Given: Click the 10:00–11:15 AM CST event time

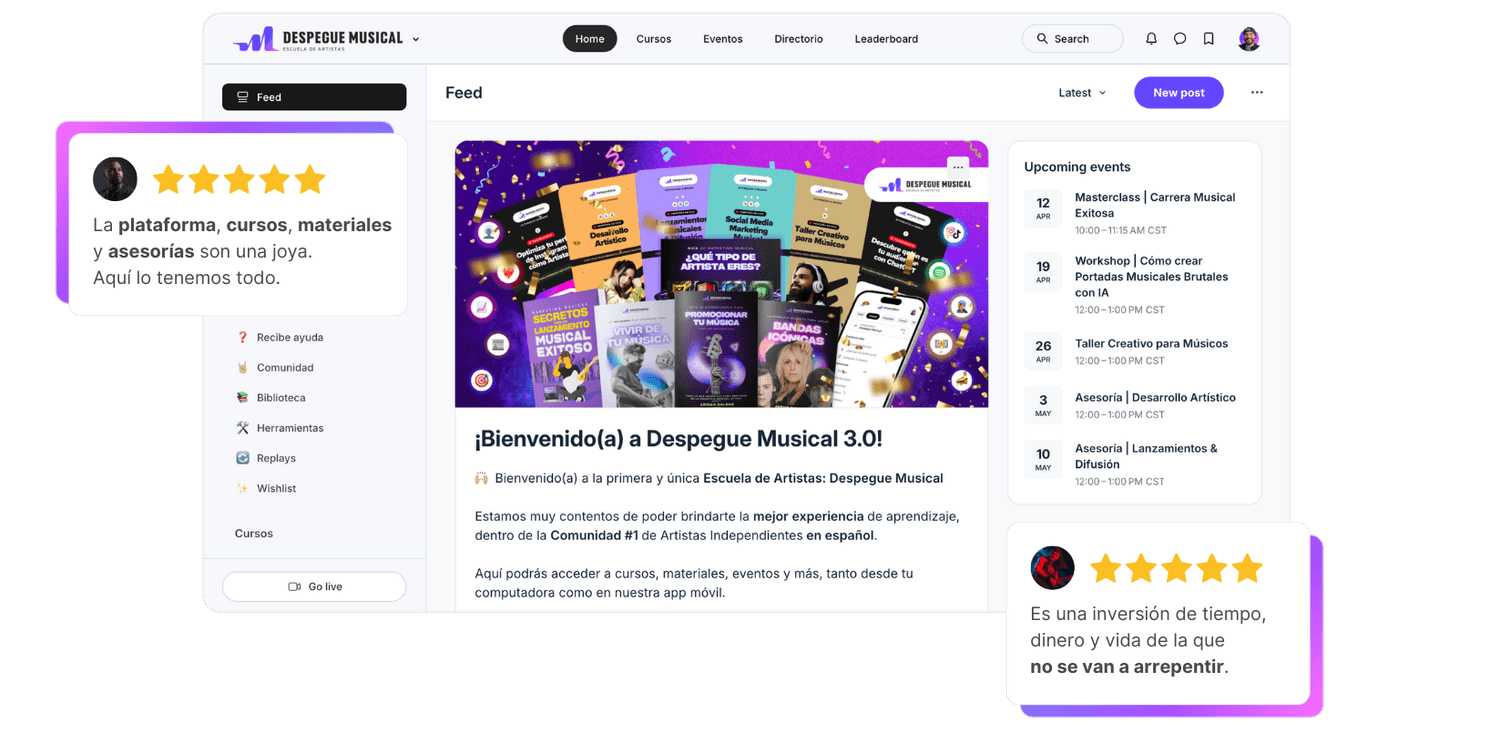Looking at the screenshot, I should click(x=1121, y=230).
